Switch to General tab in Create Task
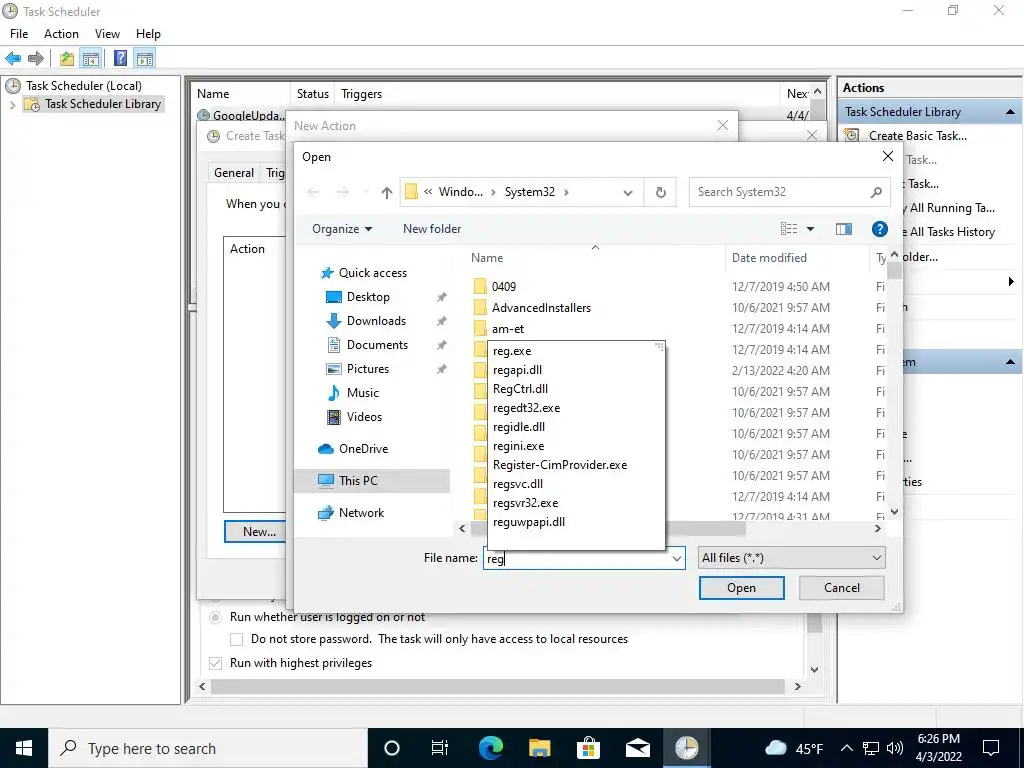 [234, 173]
